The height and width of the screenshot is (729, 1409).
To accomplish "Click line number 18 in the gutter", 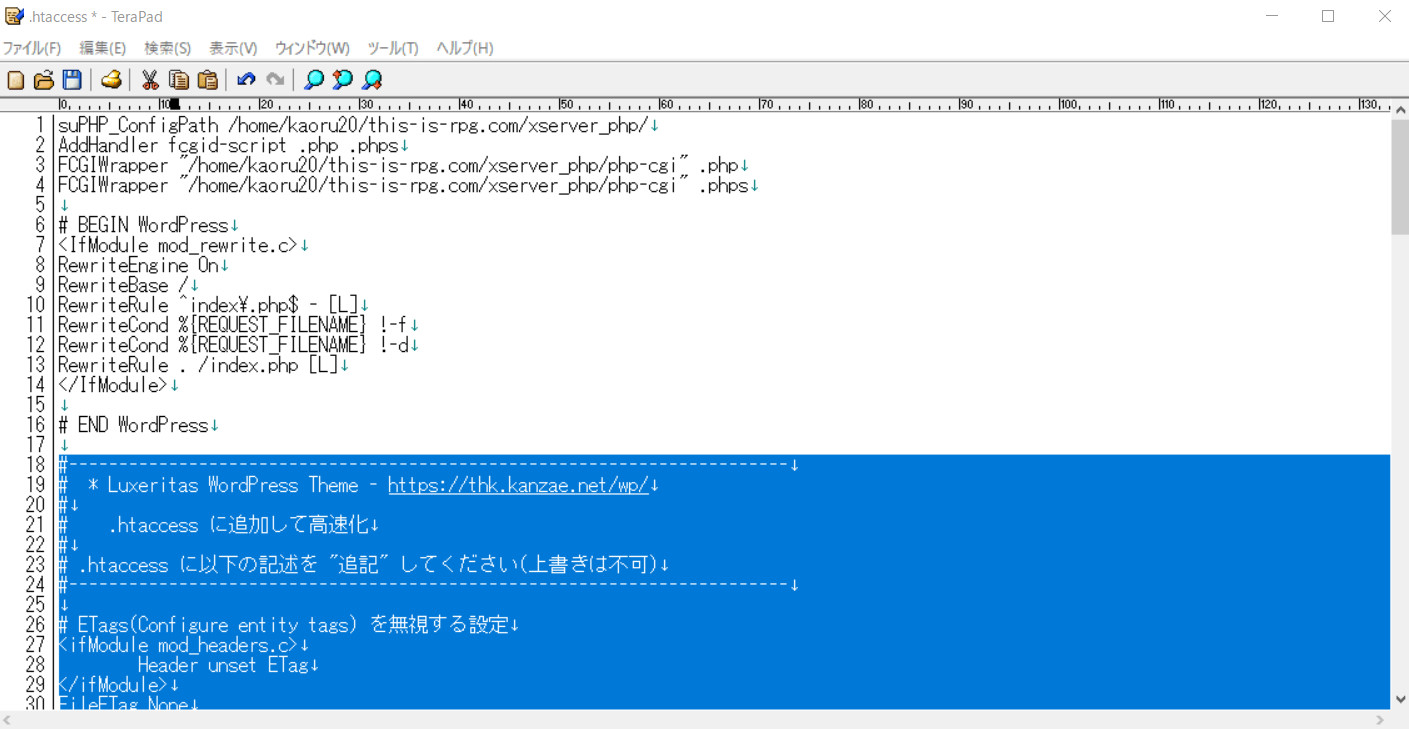I will click(35, 465).
